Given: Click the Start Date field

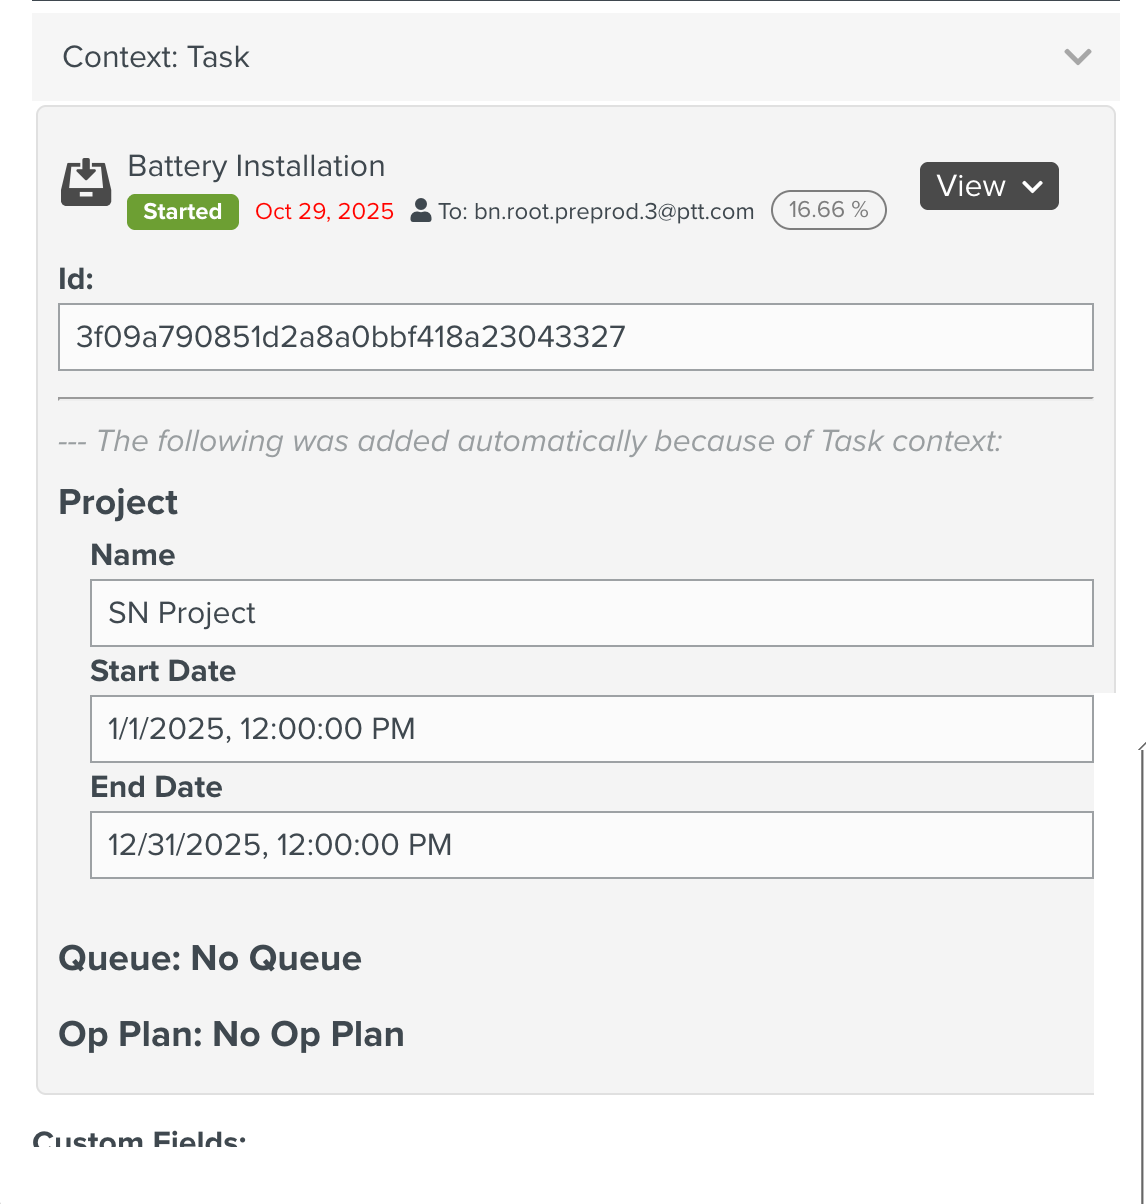Looking at the screenshot, I should (591, 729).
